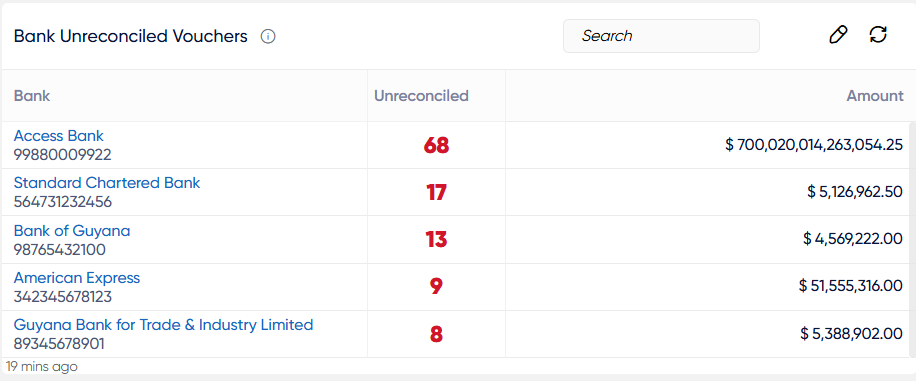Open Guyana Bank for Trade & Industry Limited

pyautogui.click(x=164, y=324)
